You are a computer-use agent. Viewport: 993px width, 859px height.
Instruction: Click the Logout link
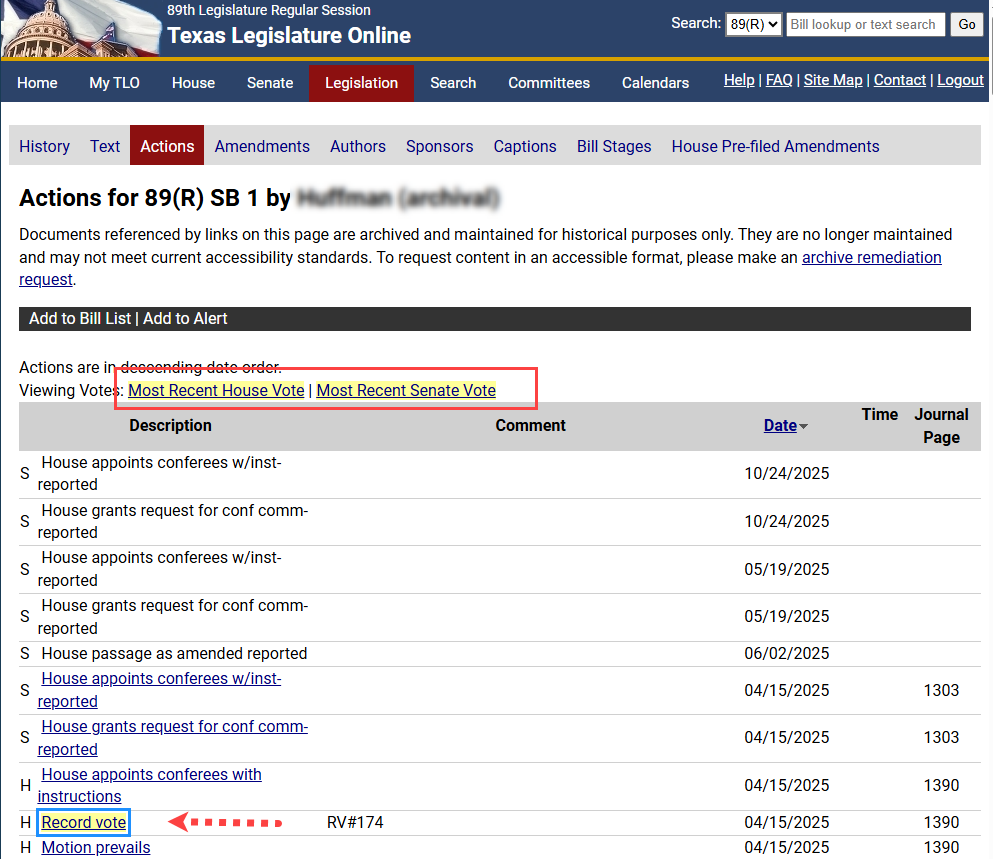[x=959, y=79]
